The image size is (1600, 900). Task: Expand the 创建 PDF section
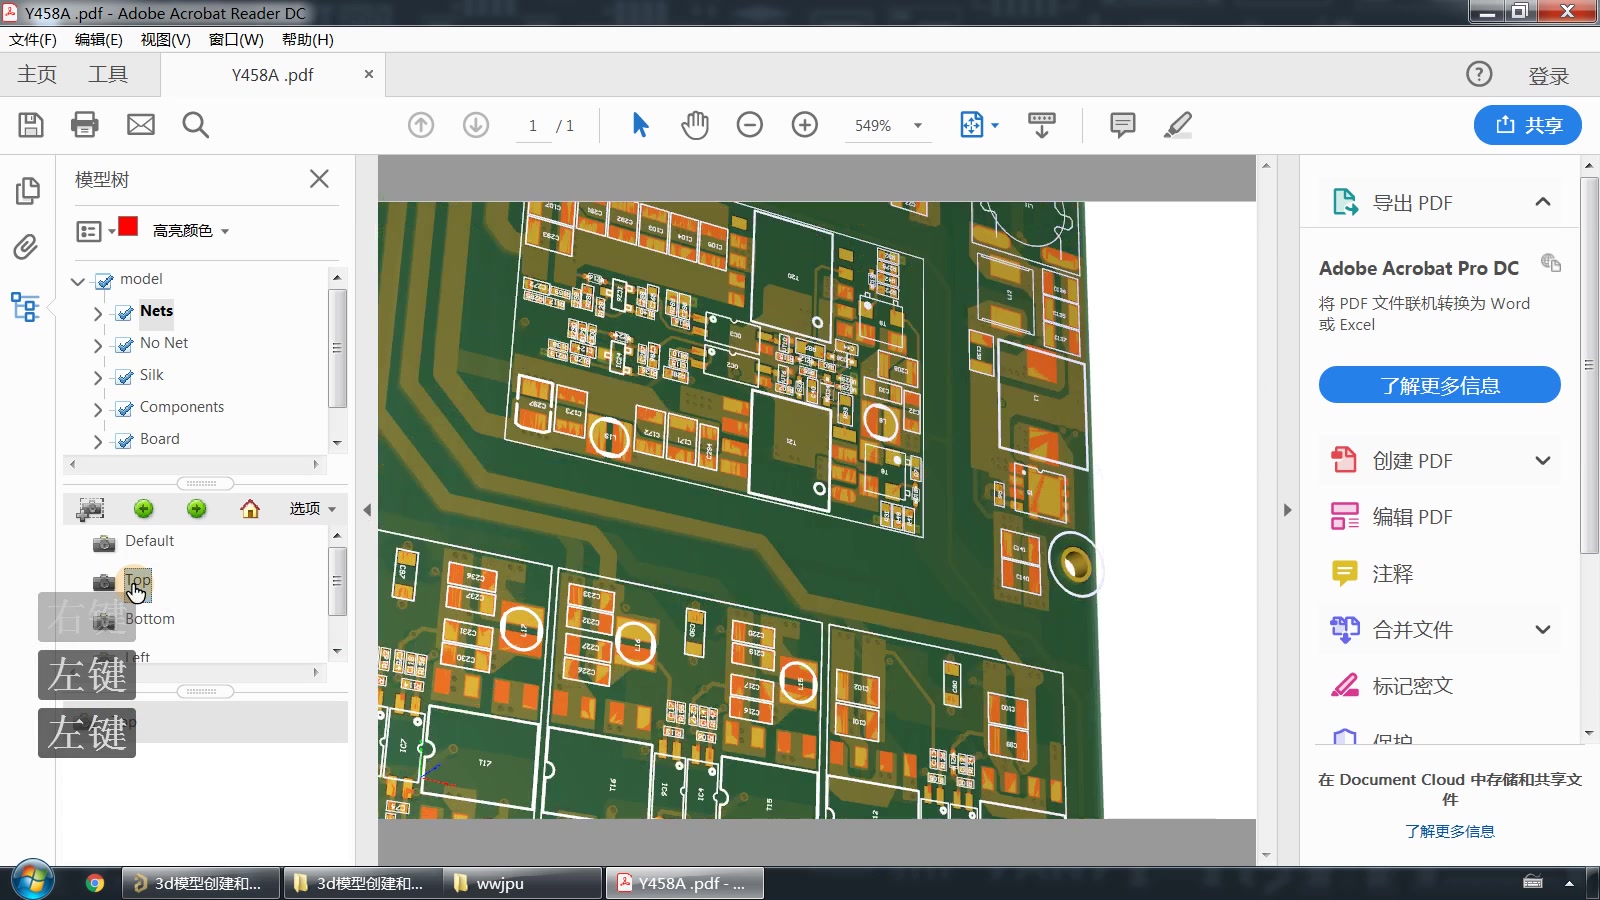(1543, 461)
